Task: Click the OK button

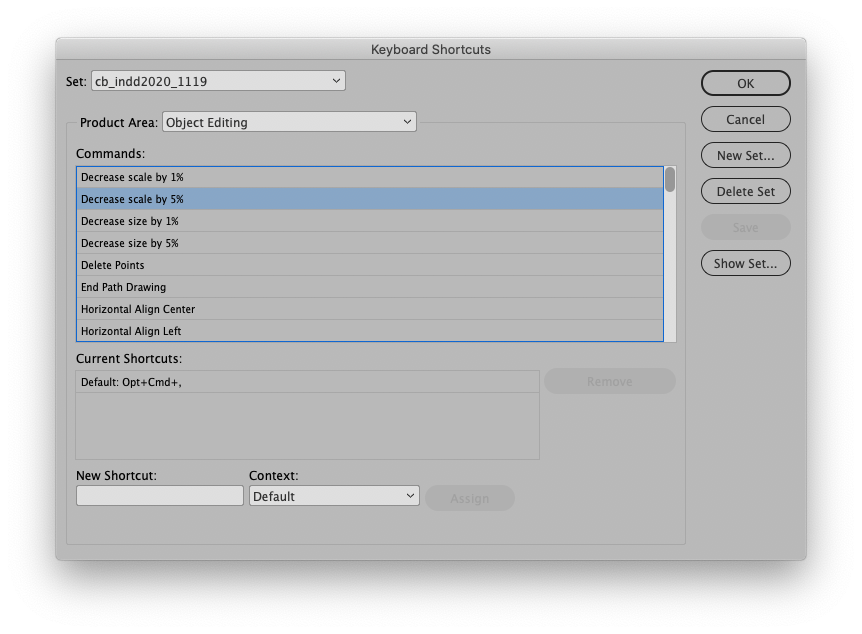Action: coord(745,83)
